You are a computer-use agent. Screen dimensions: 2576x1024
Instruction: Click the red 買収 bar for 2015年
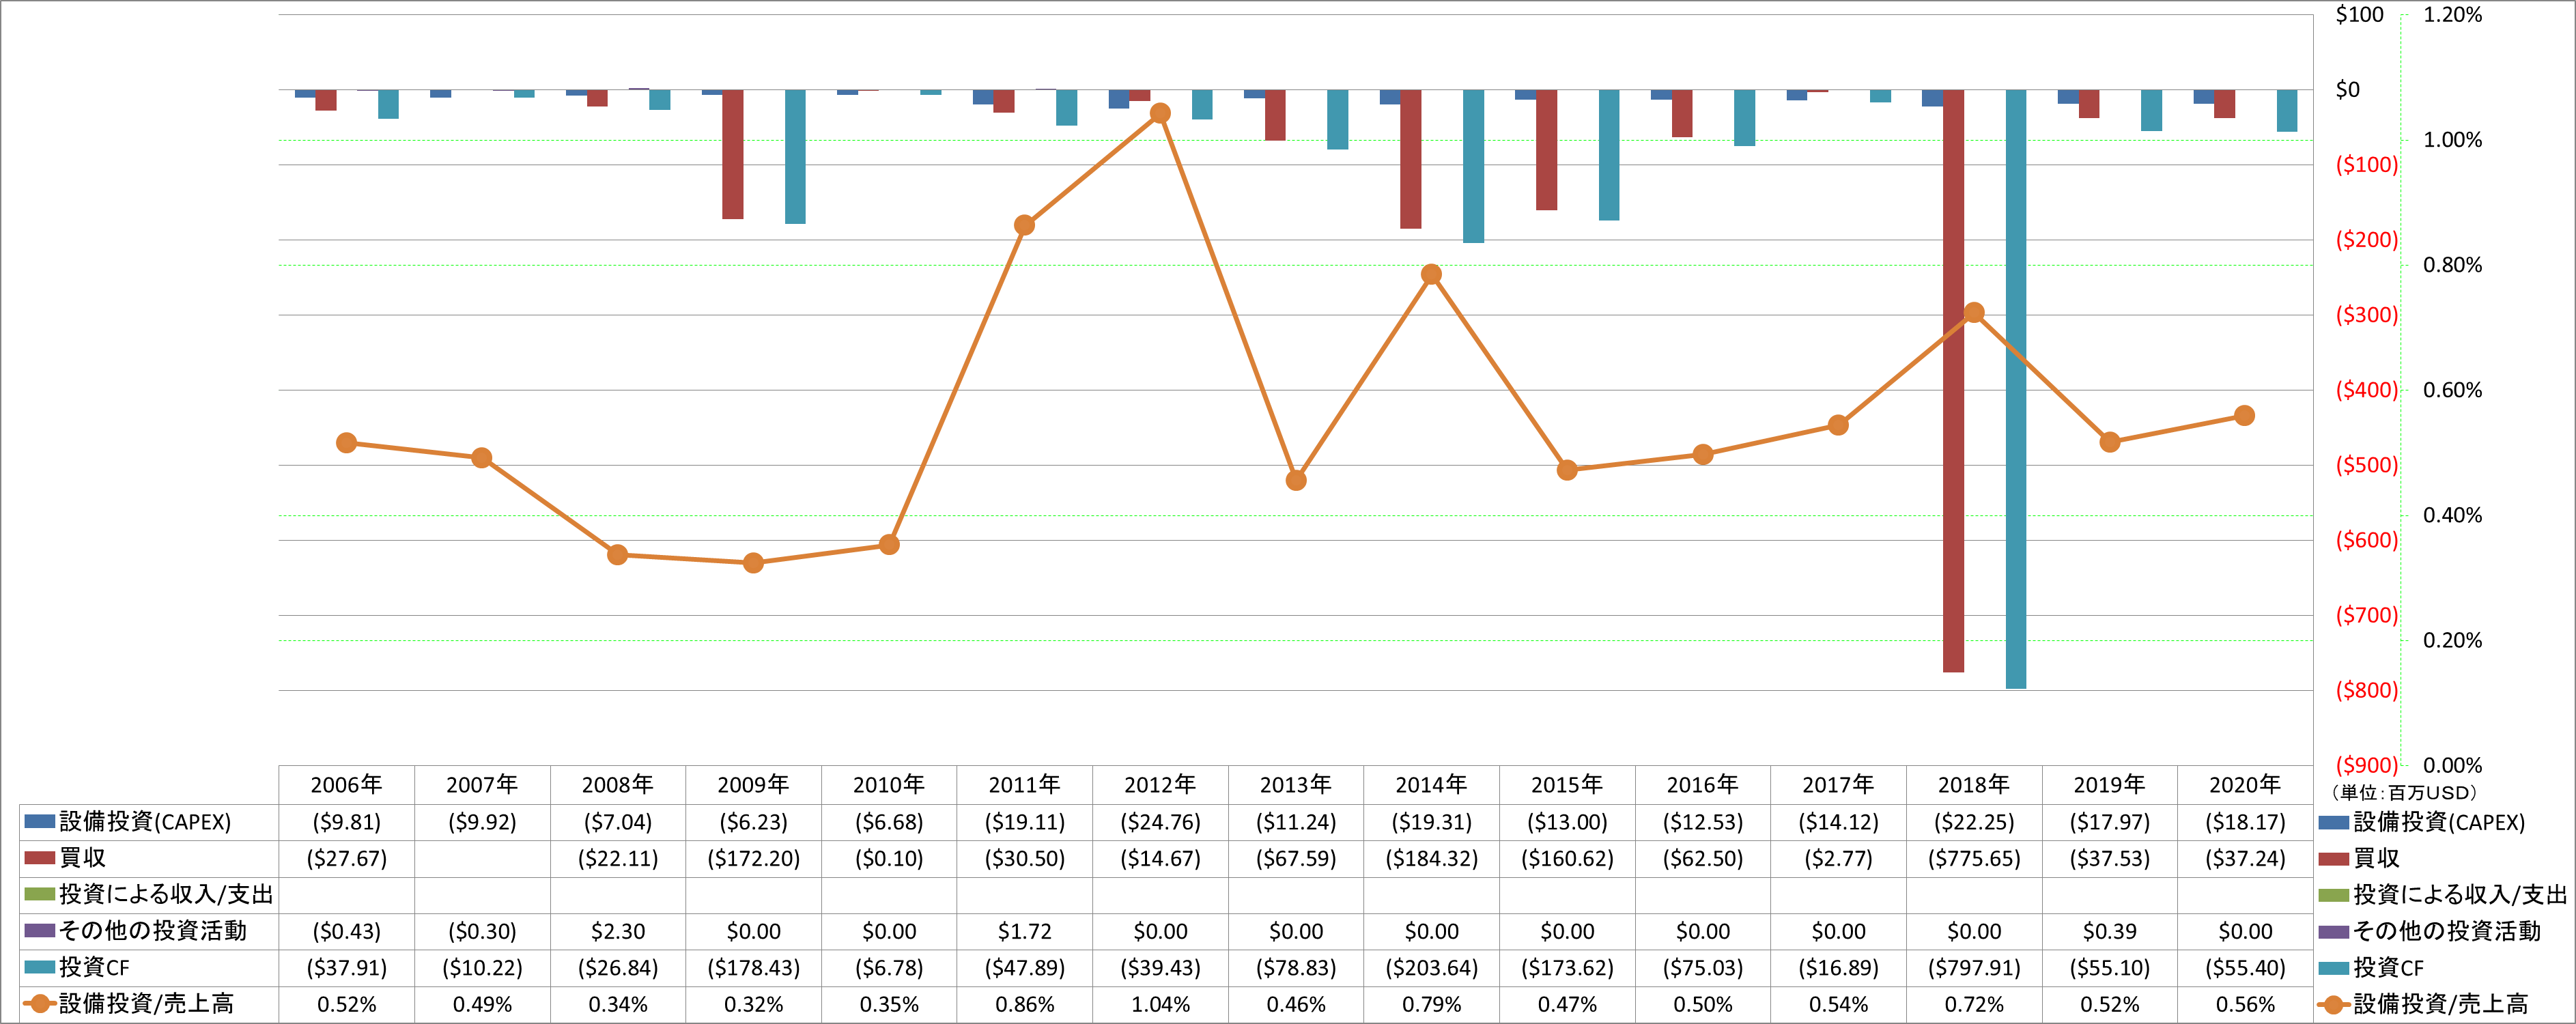click(x=1546, y=150)
